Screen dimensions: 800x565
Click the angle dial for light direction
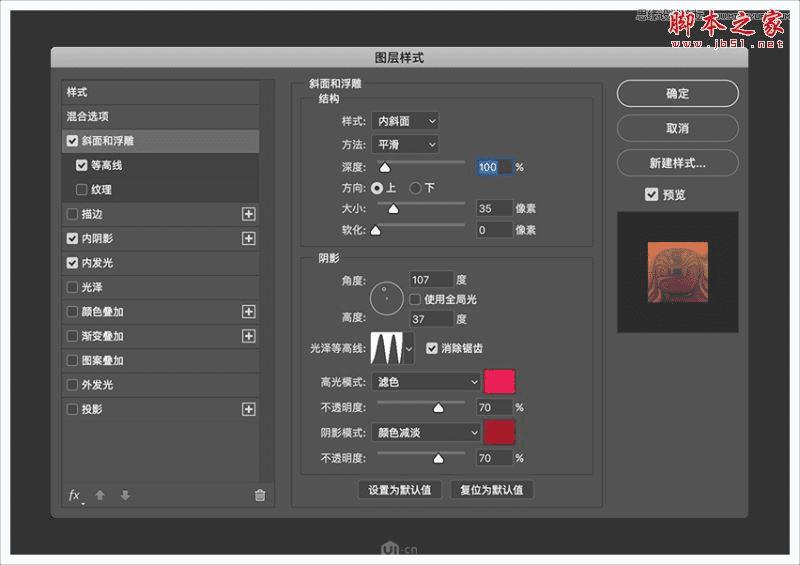[x=386, y=299]
